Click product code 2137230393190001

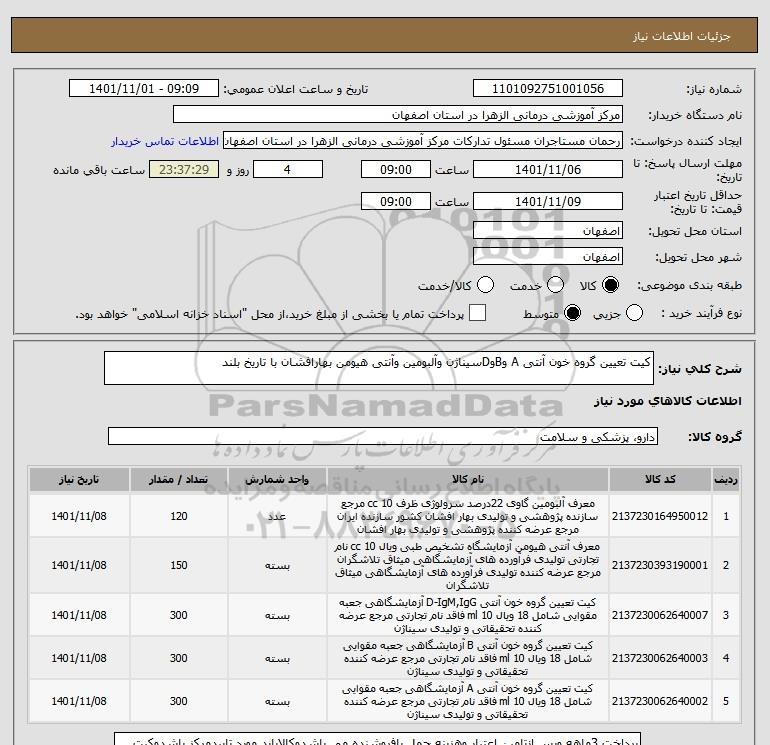pos(660,565)
